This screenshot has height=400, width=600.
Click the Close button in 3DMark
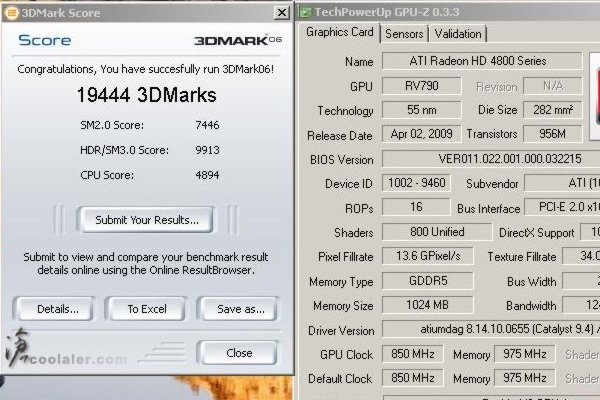[239, 353]
